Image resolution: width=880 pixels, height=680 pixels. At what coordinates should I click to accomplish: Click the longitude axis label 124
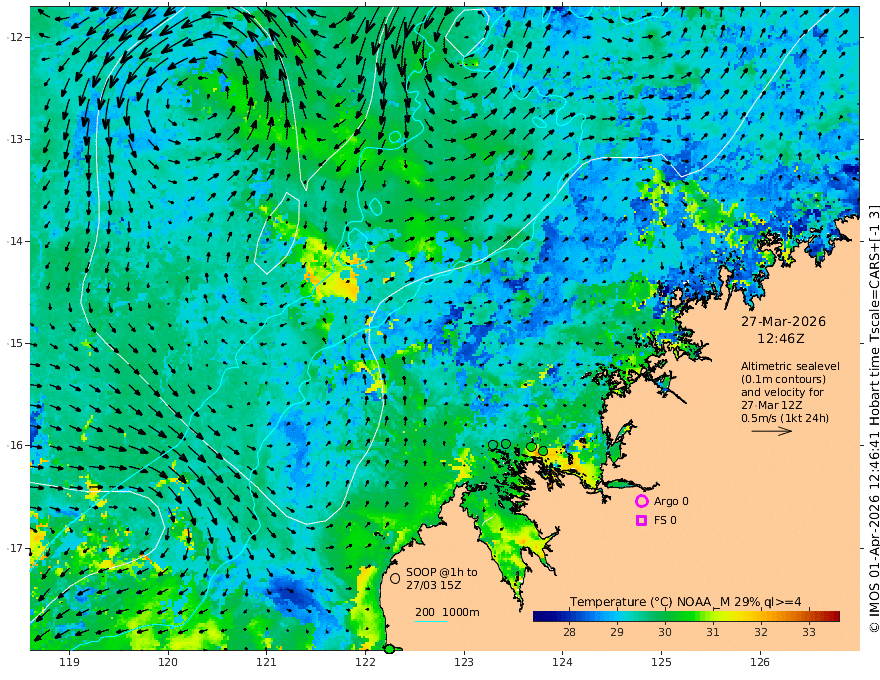(562, 662)
